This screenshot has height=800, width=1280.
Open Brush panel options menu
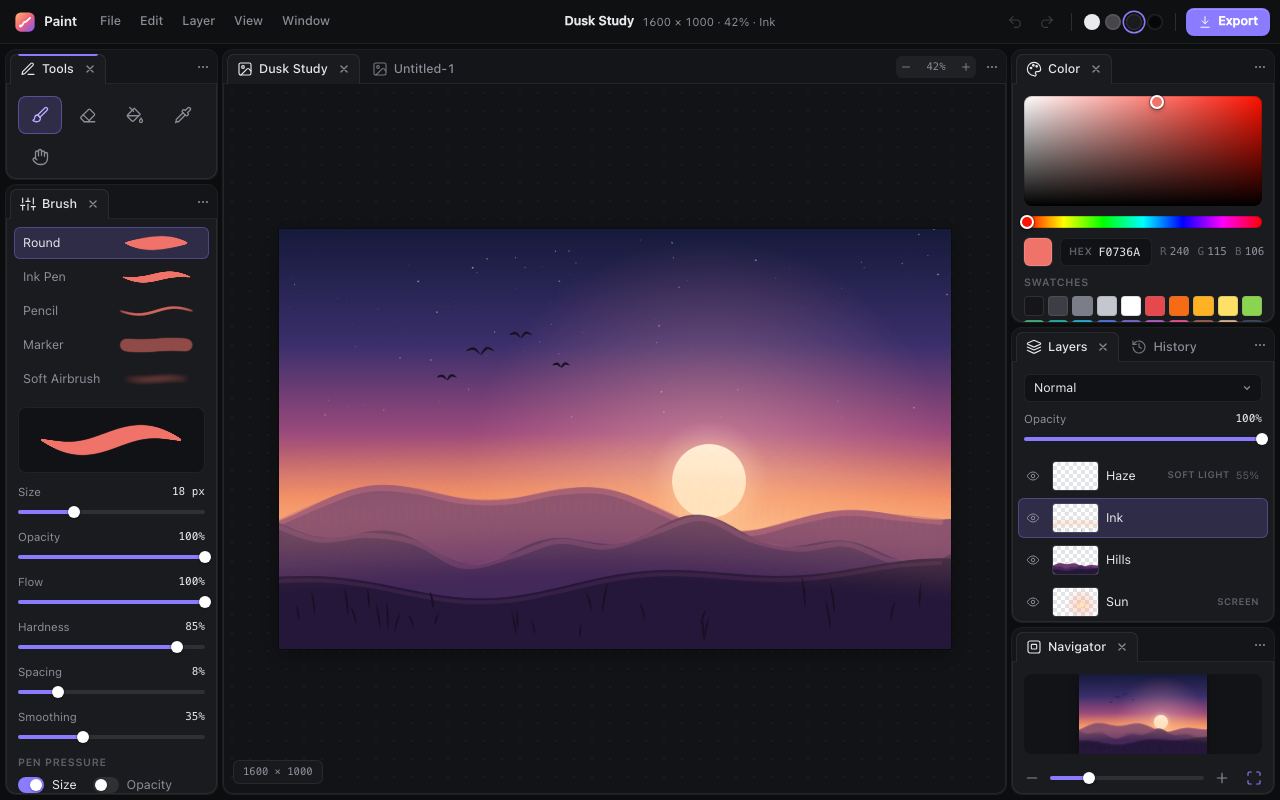(x=203, y=202)
